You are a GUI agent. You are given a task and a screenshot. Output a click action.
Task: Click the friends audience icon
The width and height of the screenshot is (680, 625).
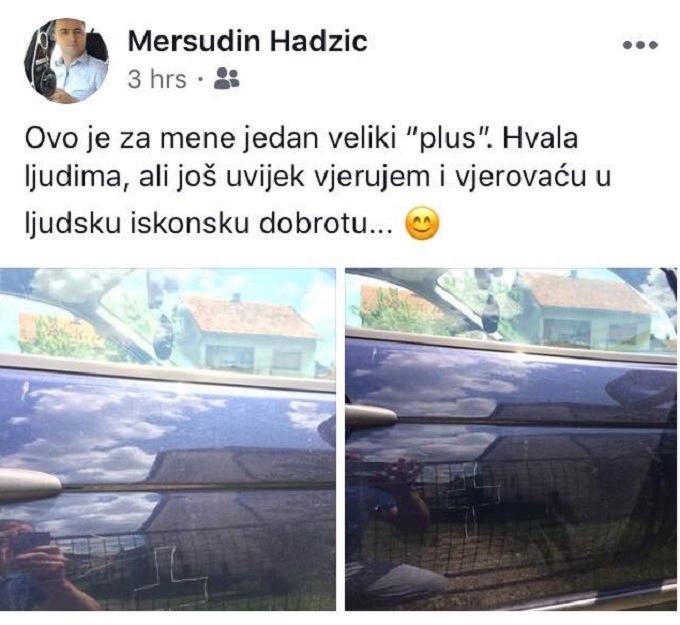tap(226, 79)
